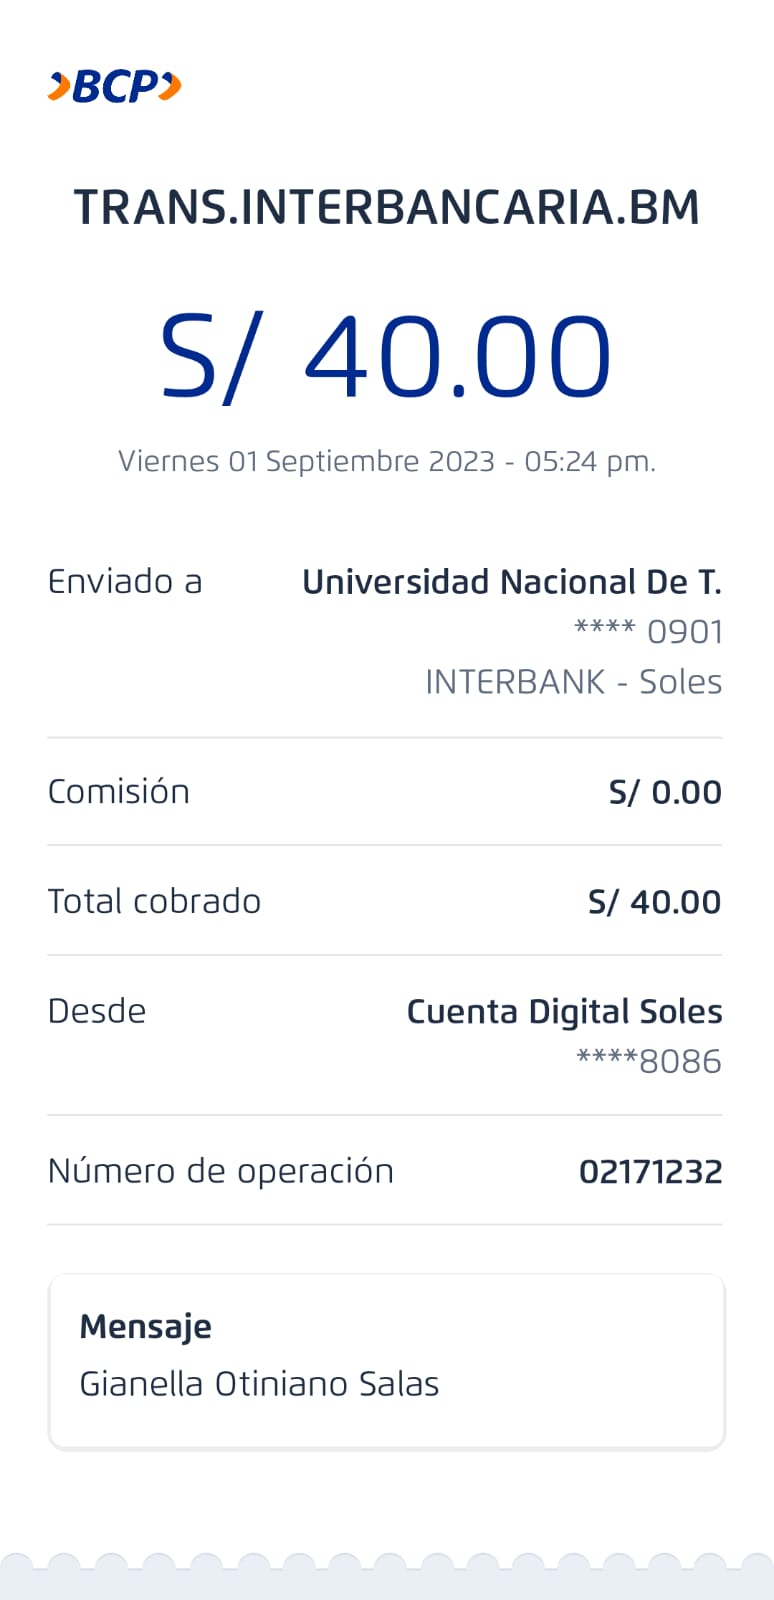The width and height of the screenshot is (774, 1600).
Task: Select the large S/ 40.00 amount
Action: coord(386,357)
